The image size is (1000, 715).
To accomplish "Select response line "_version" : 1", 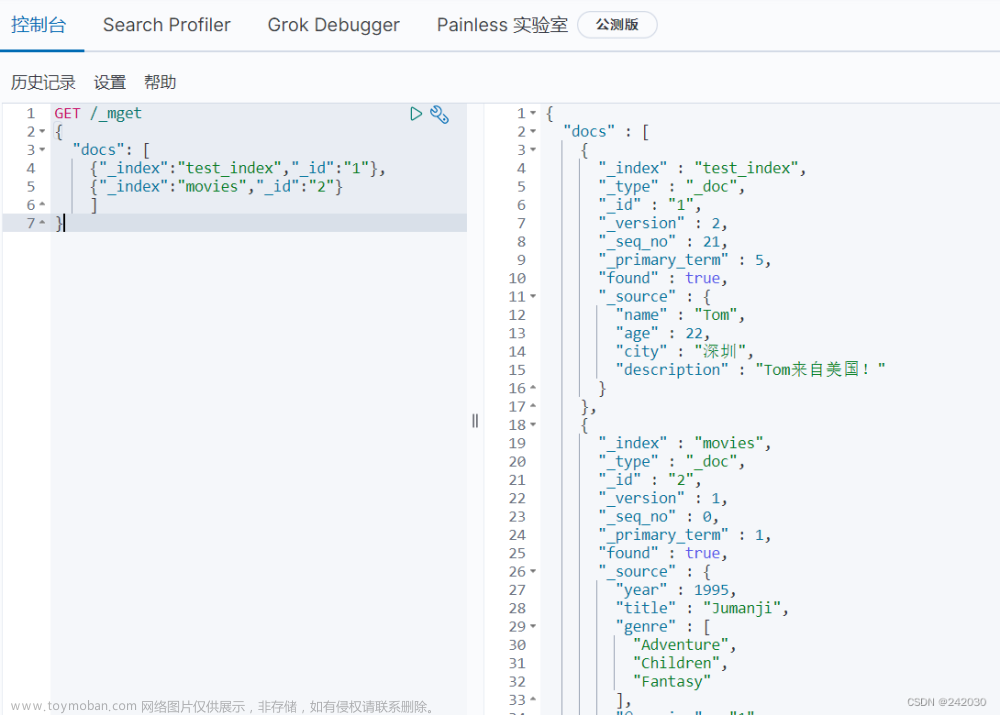I will pos(663,498).
